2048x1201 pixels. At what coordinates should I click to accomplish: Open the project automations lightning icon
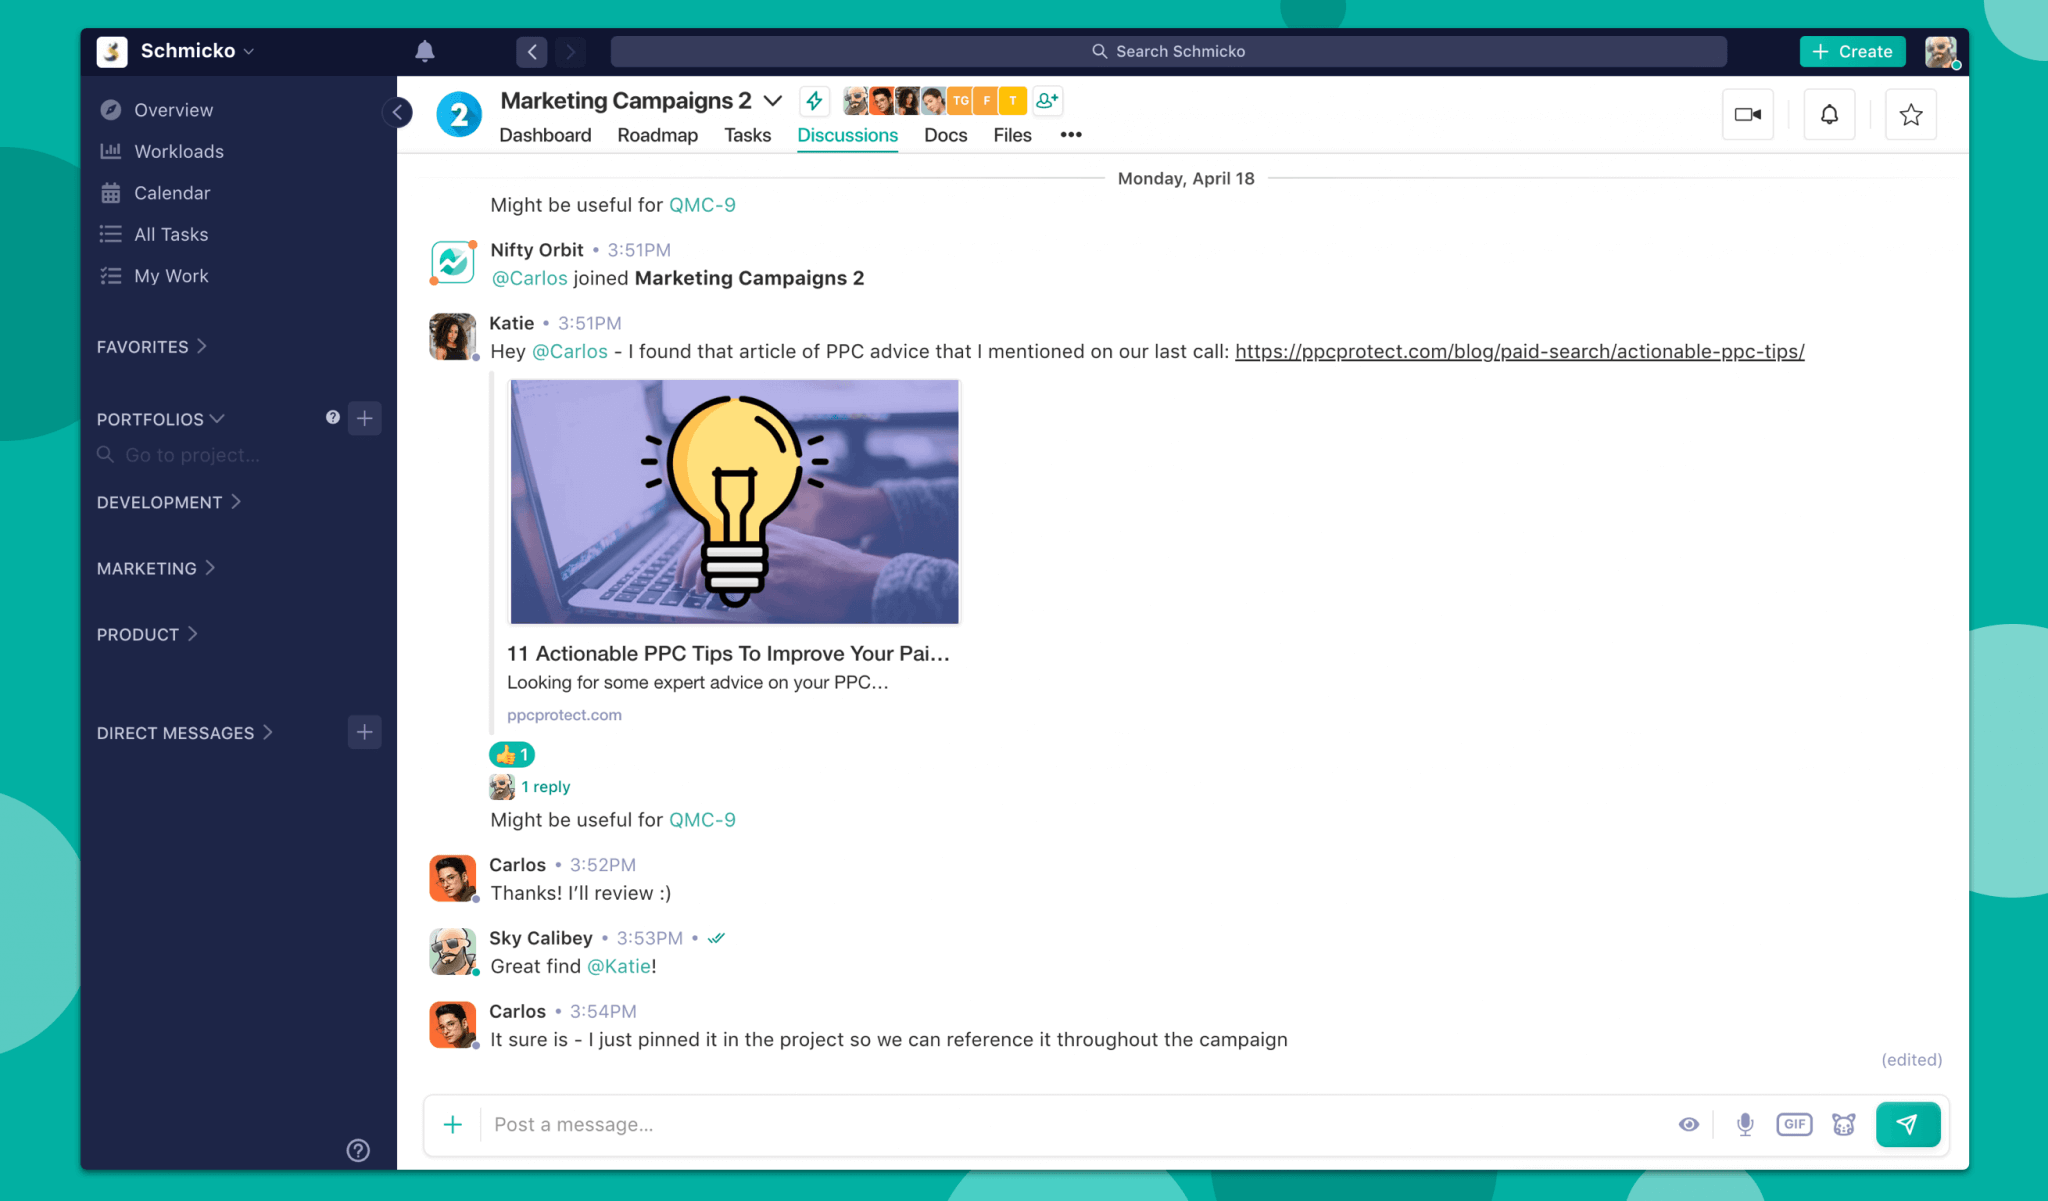[x=814, y=100]
